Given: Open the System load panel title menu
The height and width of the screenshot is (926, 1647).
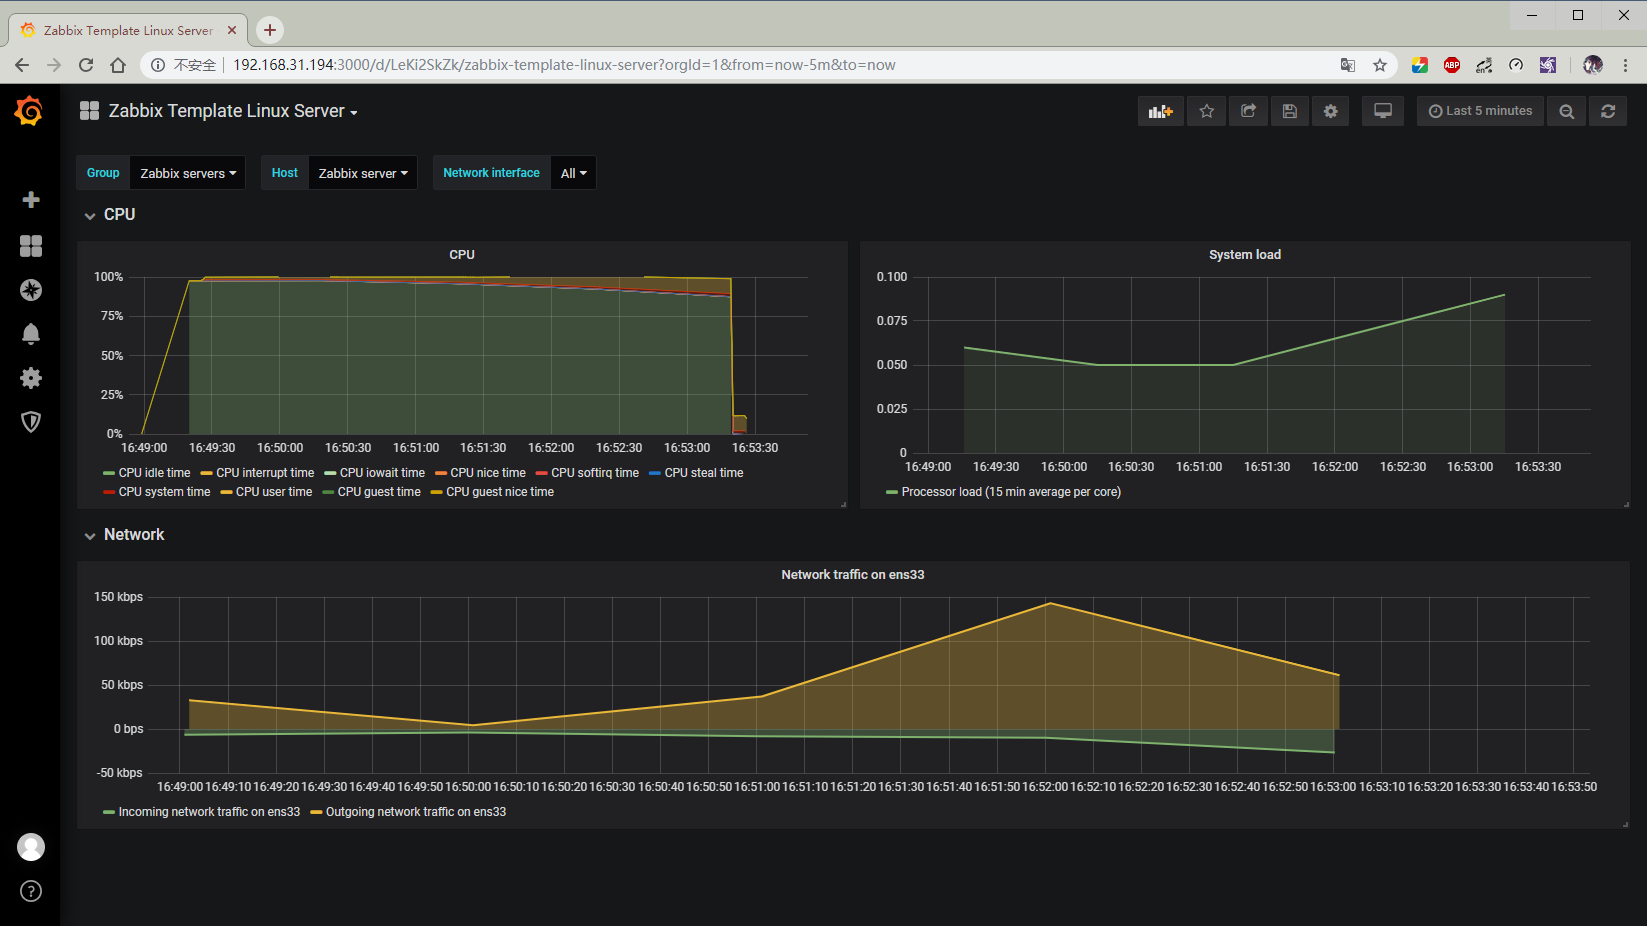Looking at the screenshot, I should (x=1244, y=255).
